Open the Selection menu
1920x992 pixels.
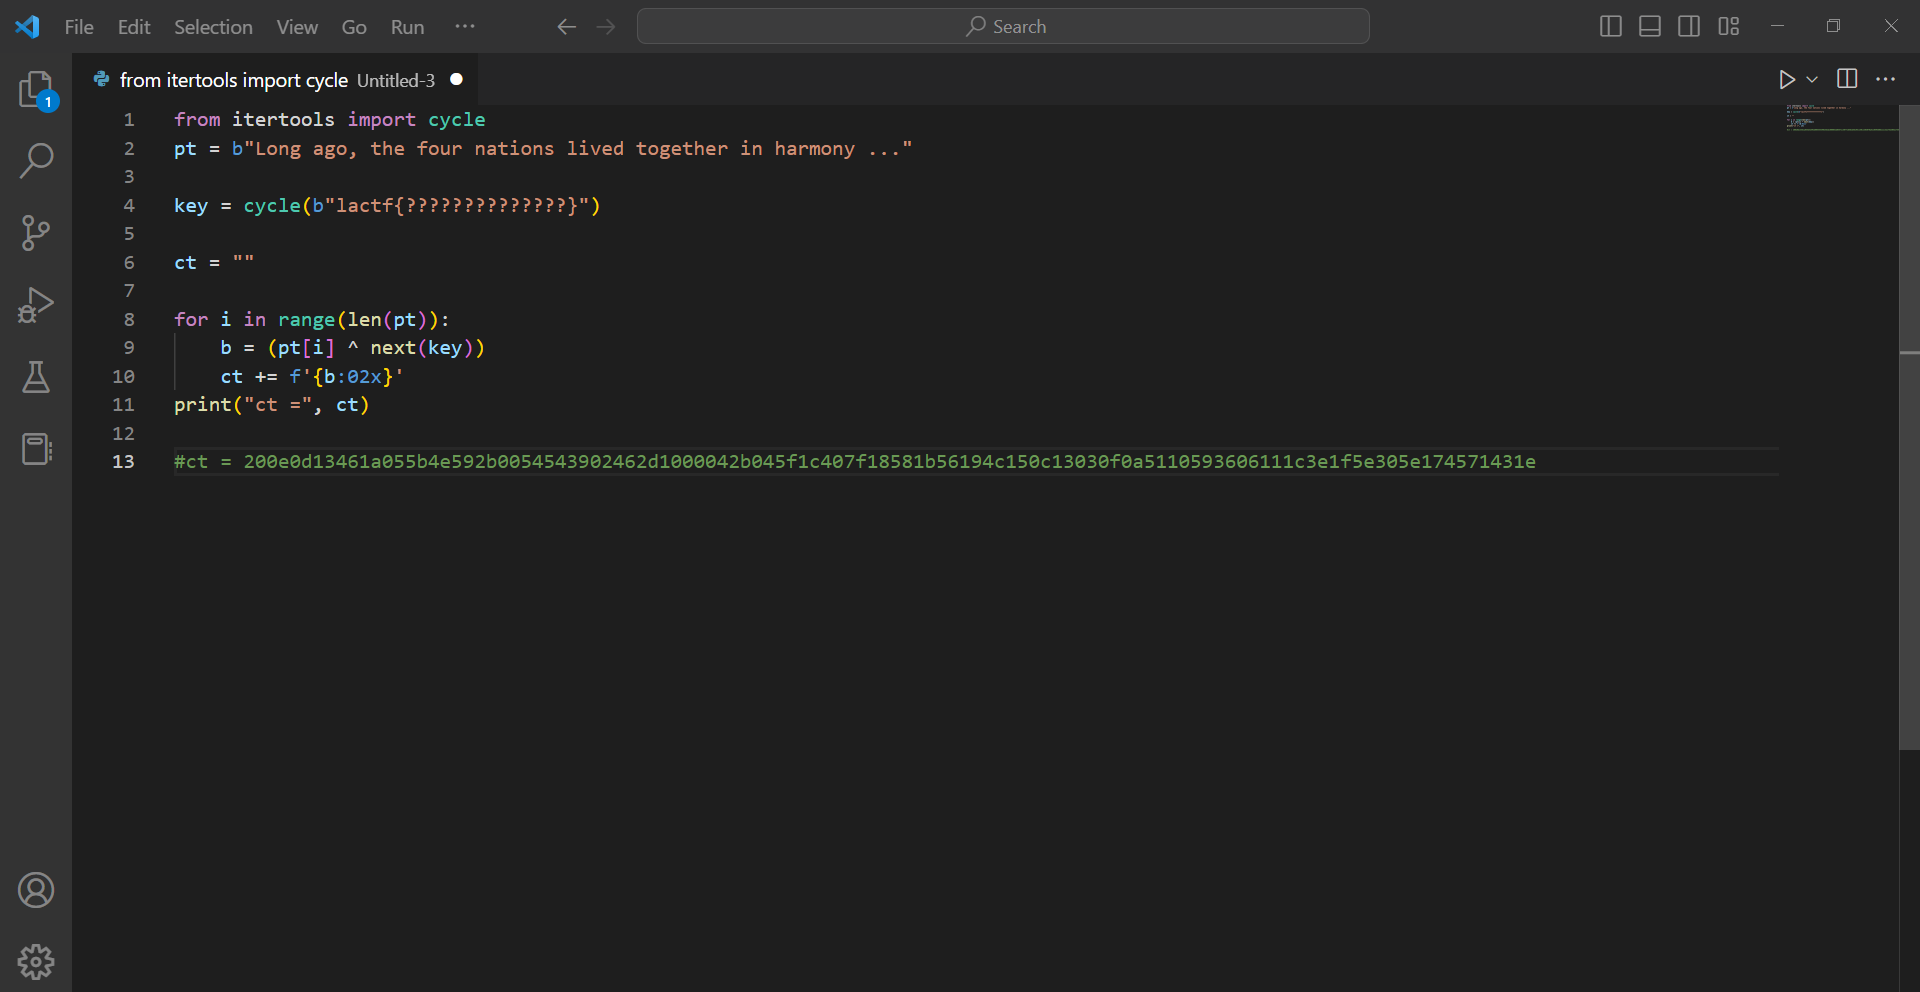213,27
